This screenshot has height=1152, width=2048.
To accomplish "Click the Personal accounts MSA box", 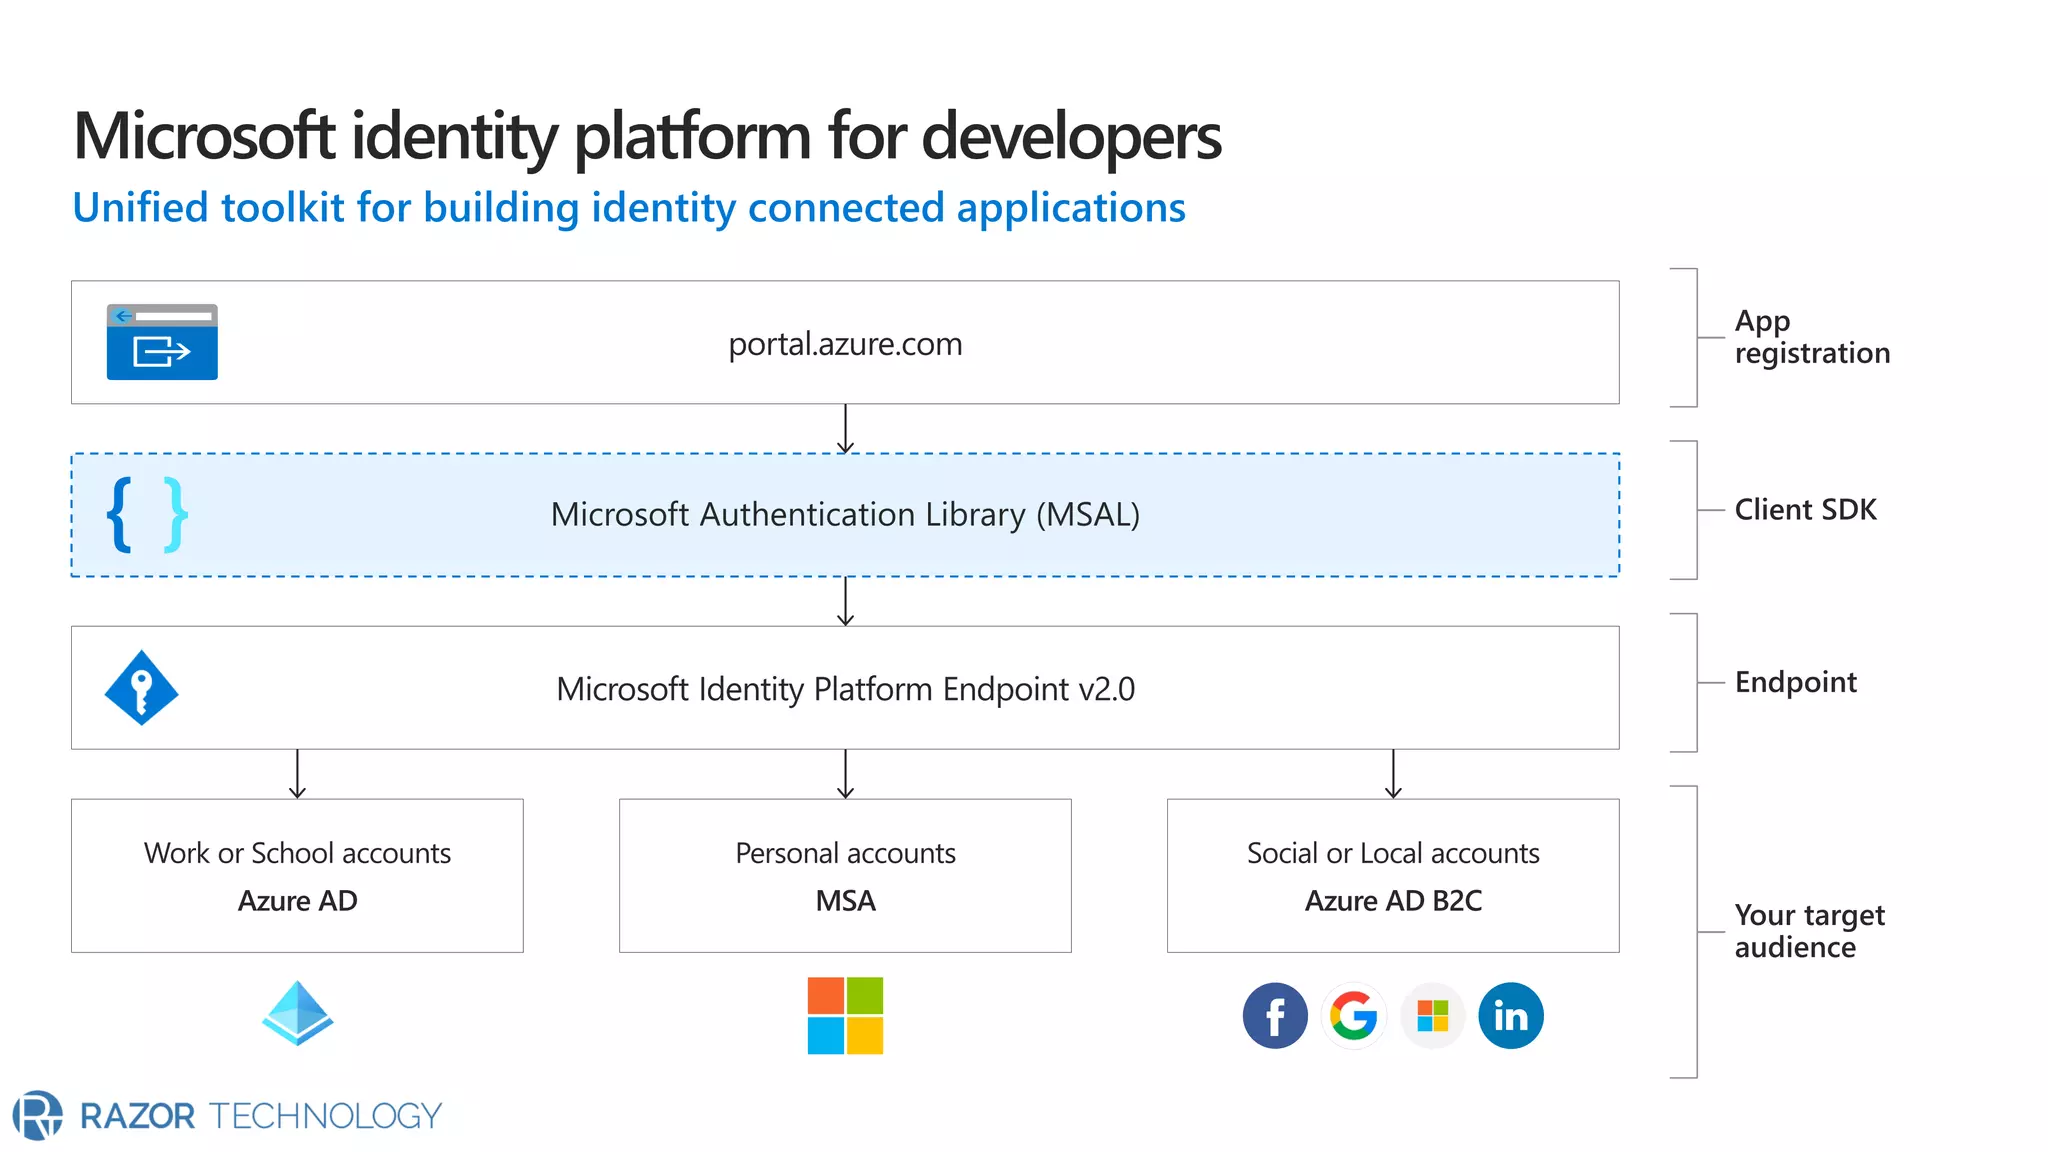I will 845,875.
